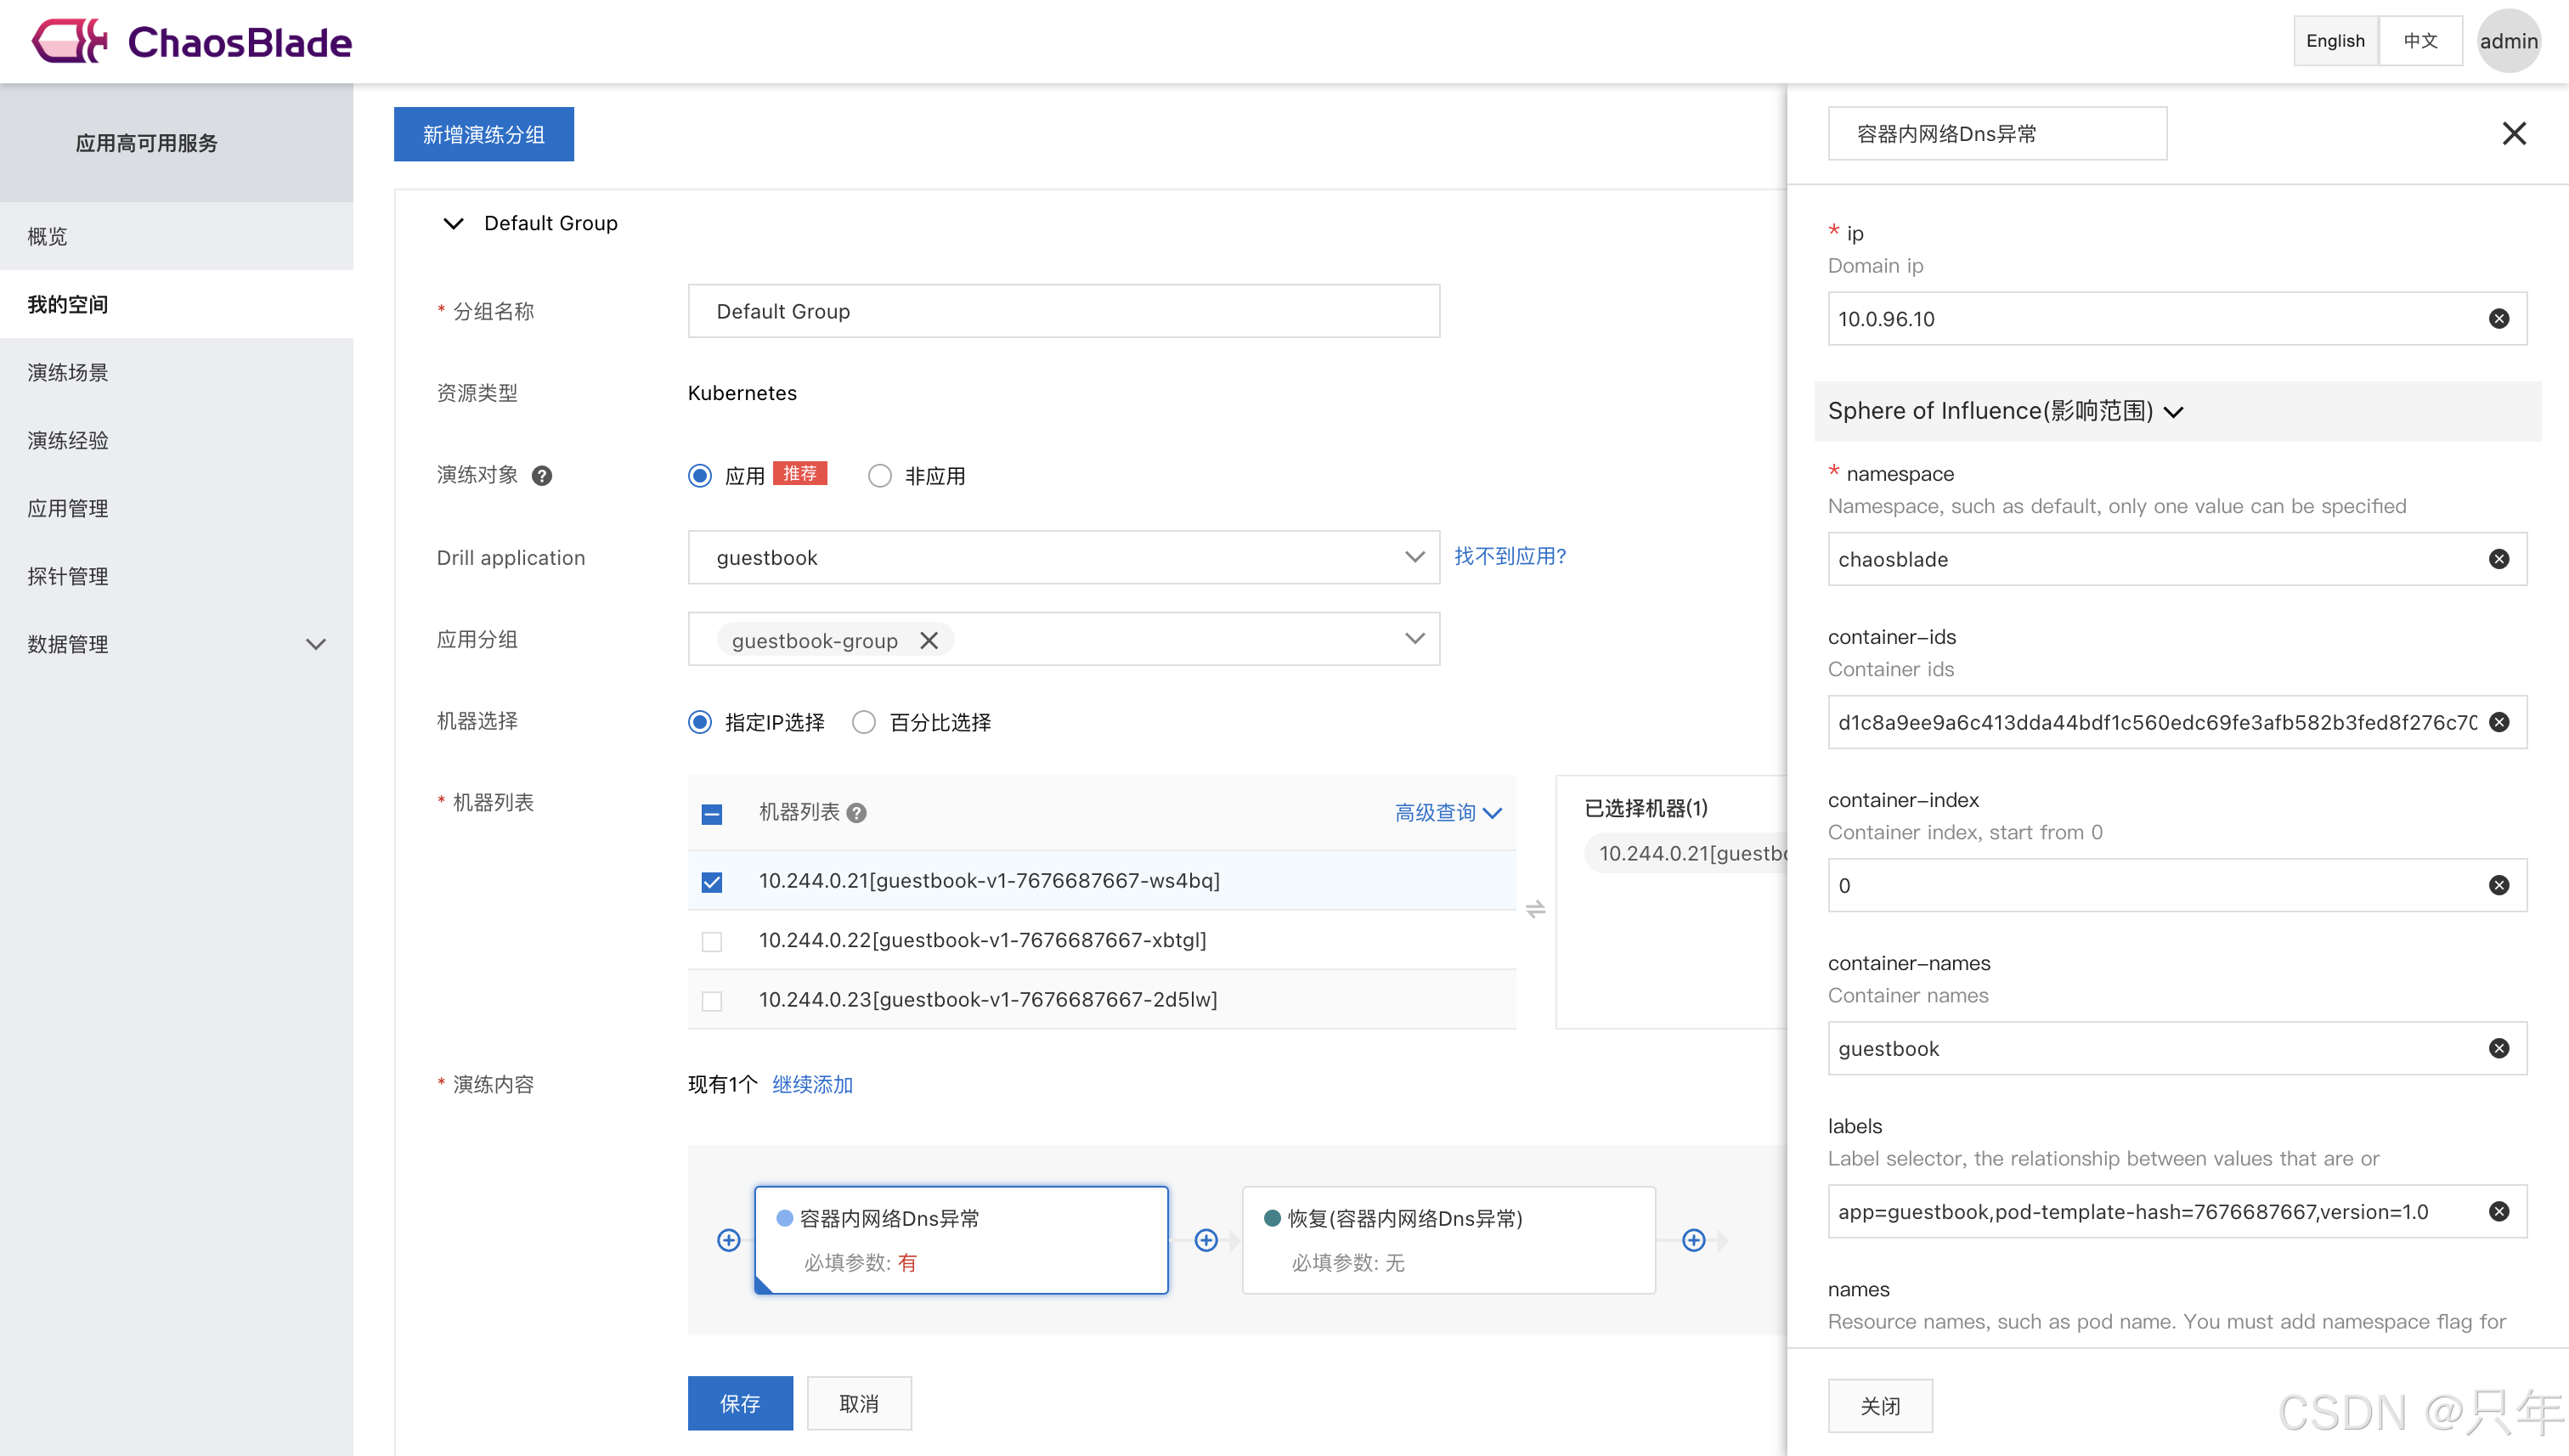
Task: Open the Drill application dropdown
Action: click(x=1063, y=557)
